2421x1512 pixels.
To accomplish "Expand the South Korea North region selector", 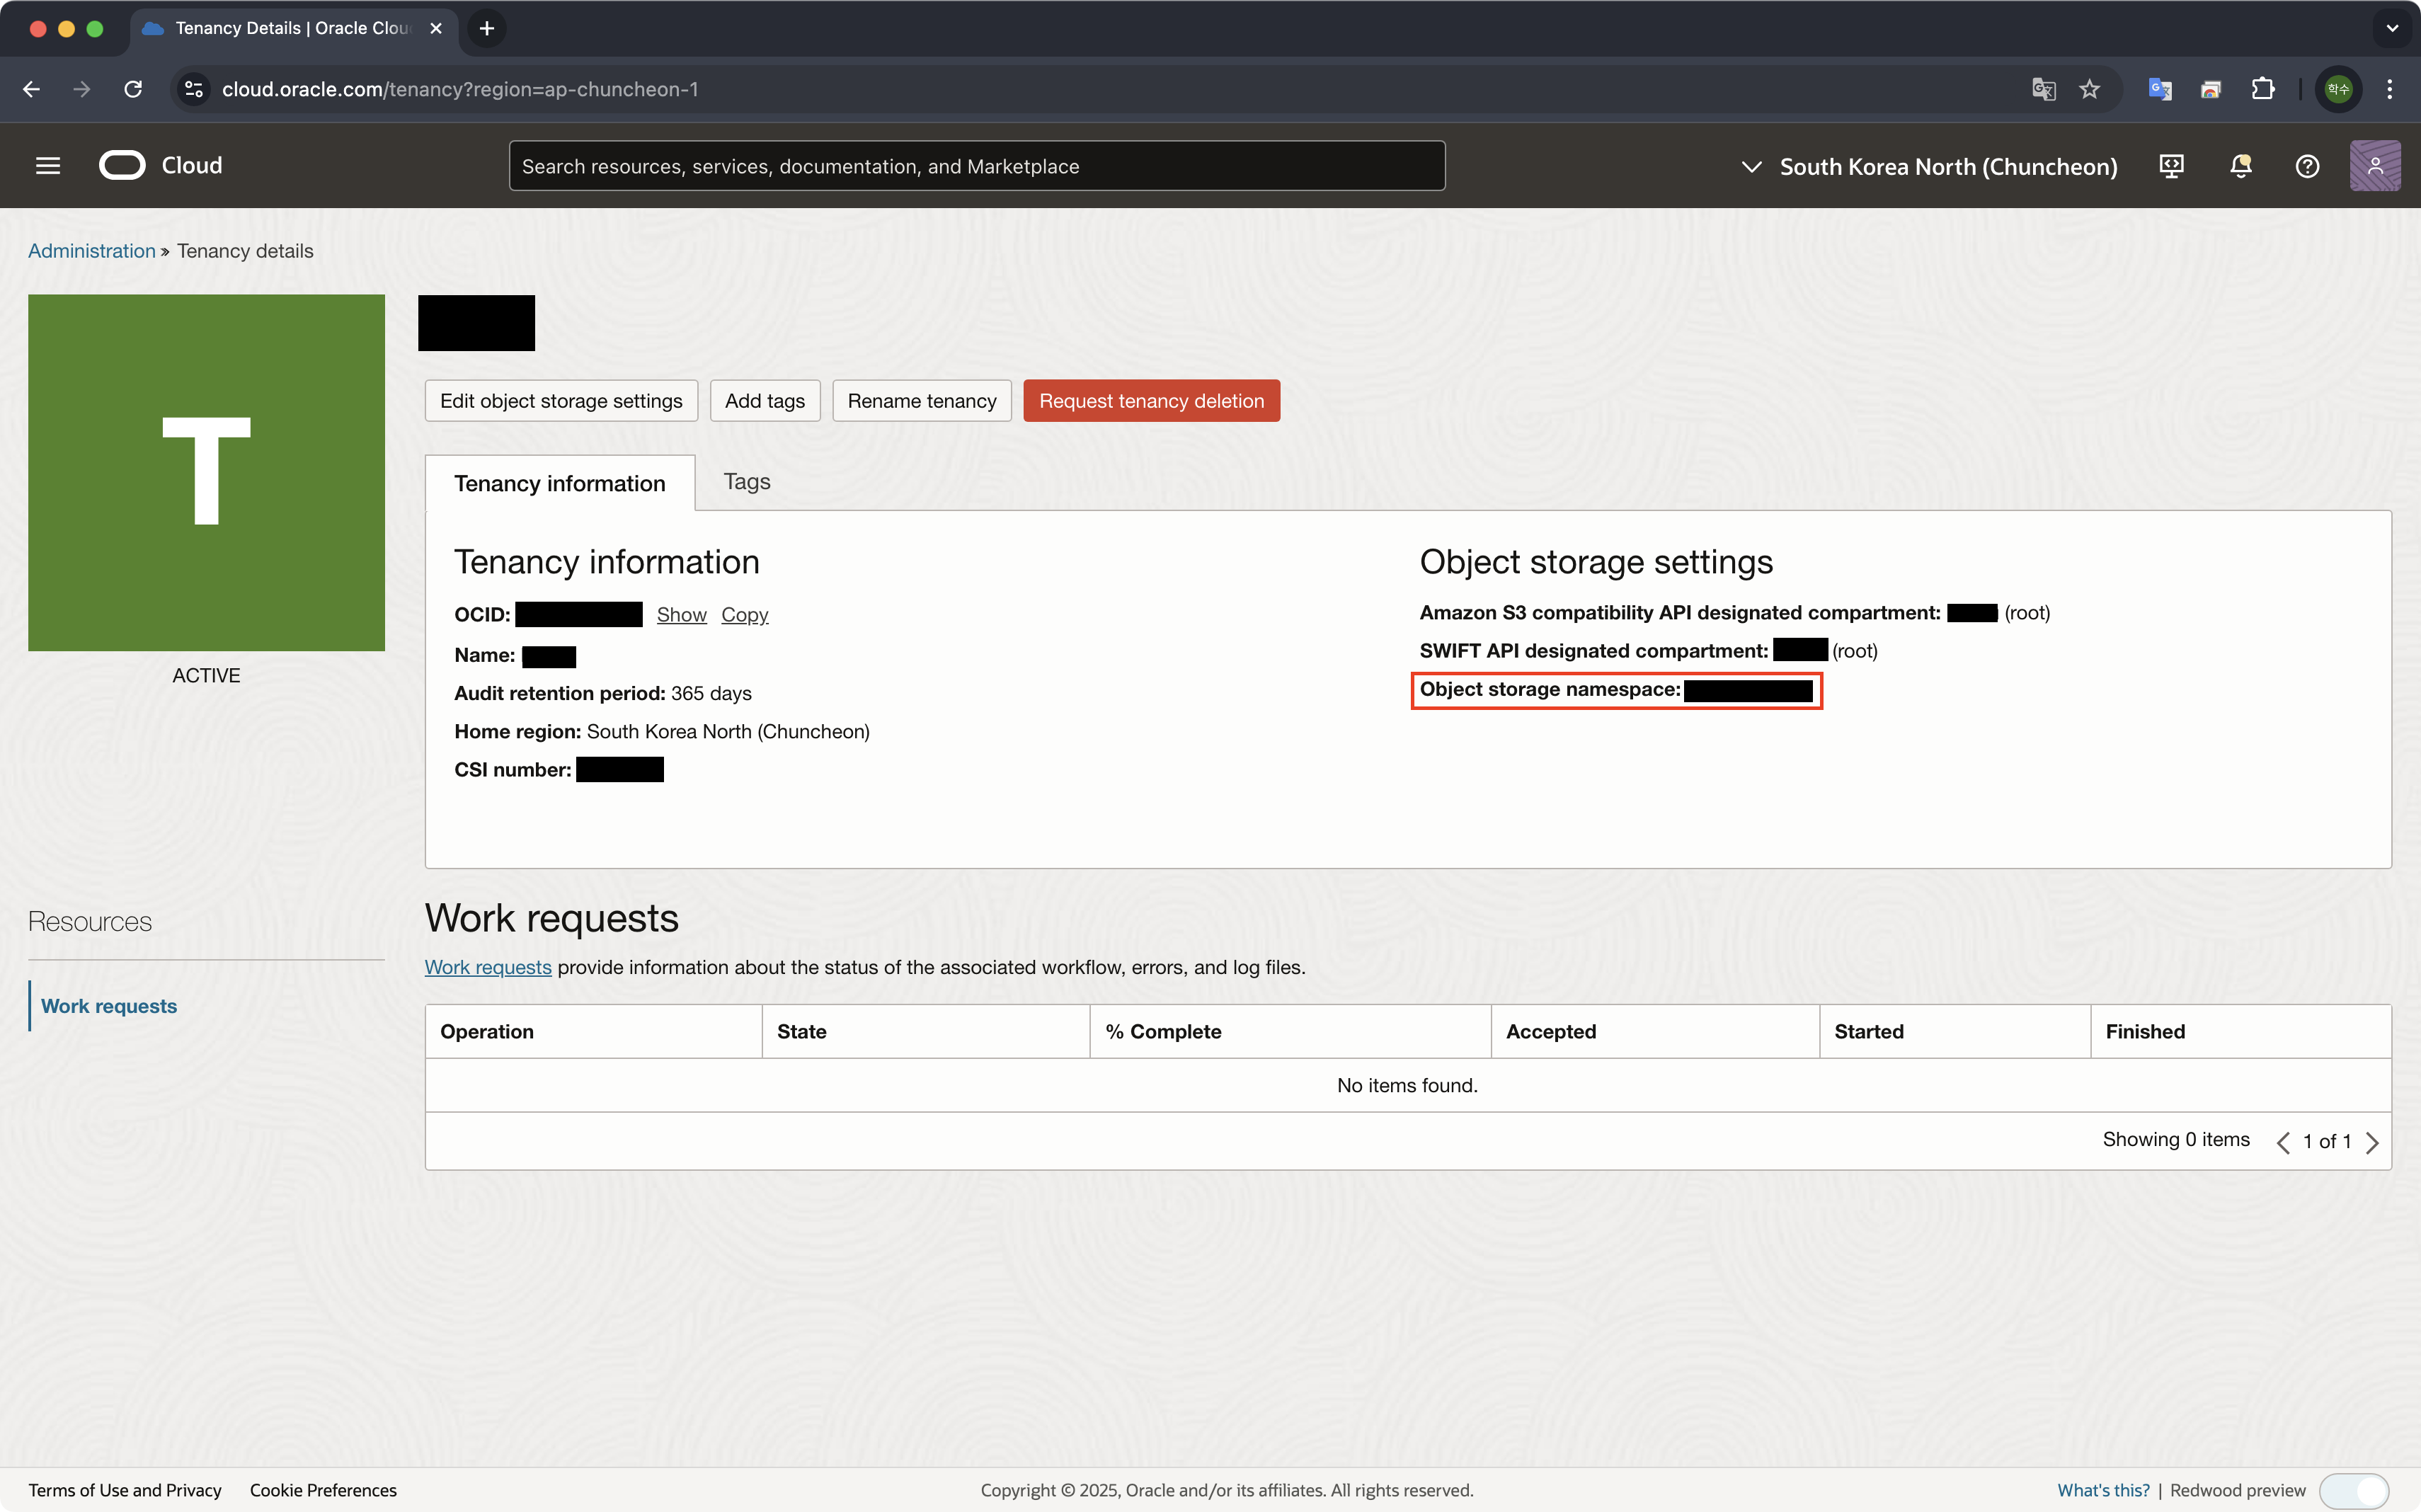I will [1929, 166].
